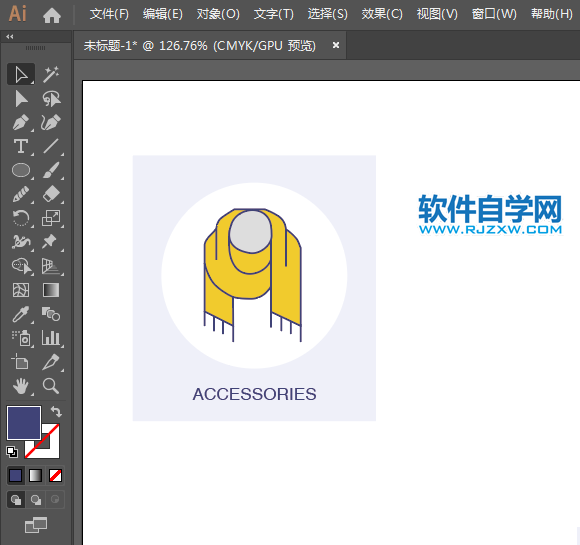This screenshot has width=580, height=545.
Task: Select the Hand tool
Action: [21, 386]
